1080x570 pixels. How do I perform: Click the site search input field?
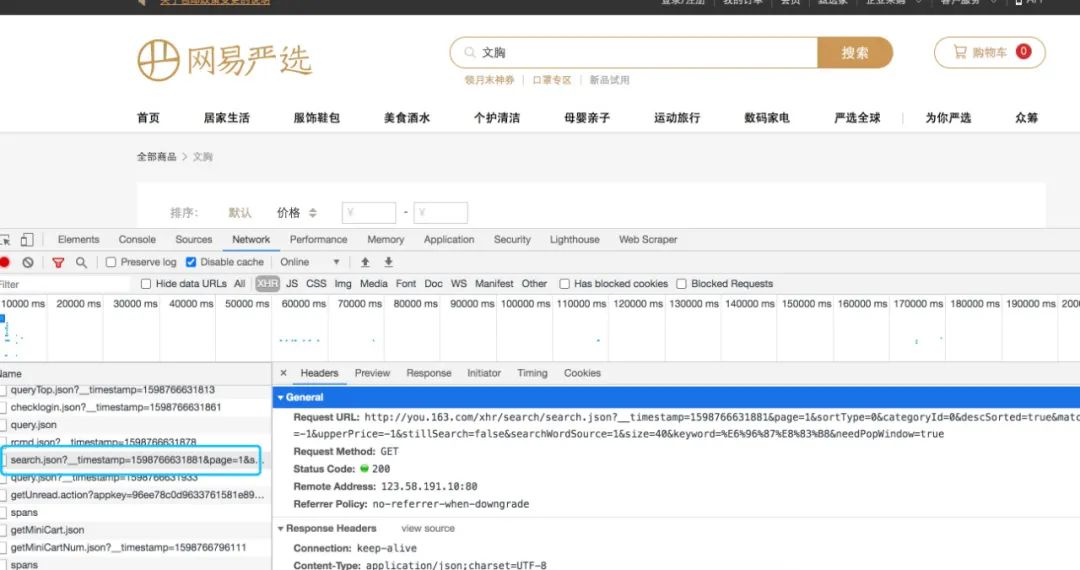coord(634,52)
